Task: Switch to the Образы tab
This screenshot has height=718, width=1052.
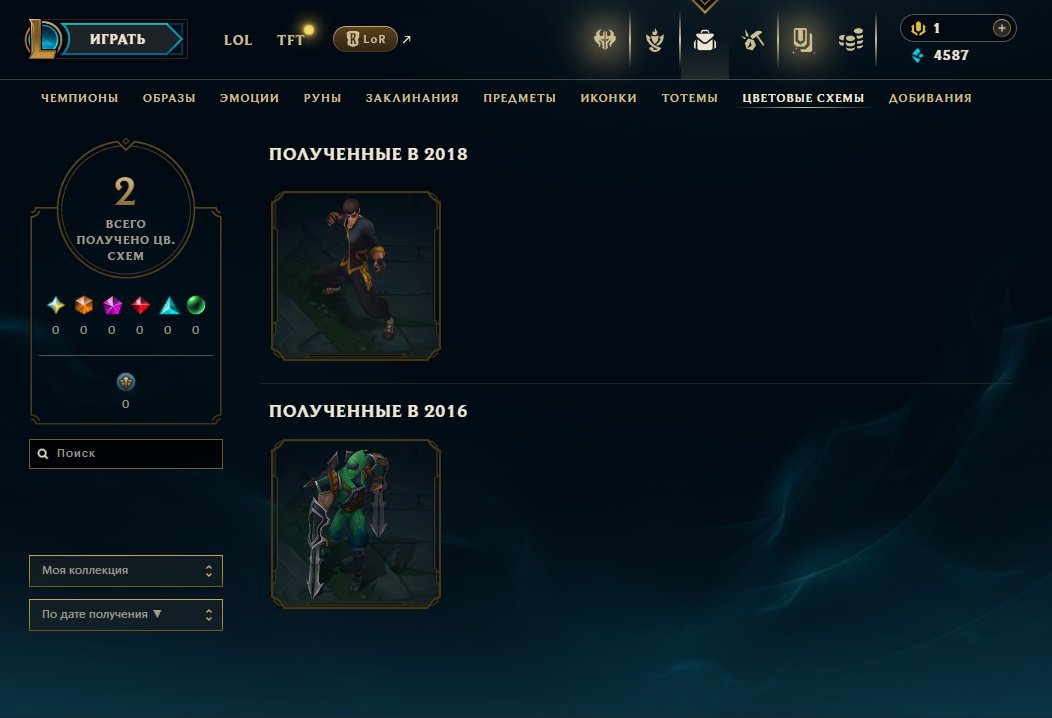Action: tap(169, 98)
